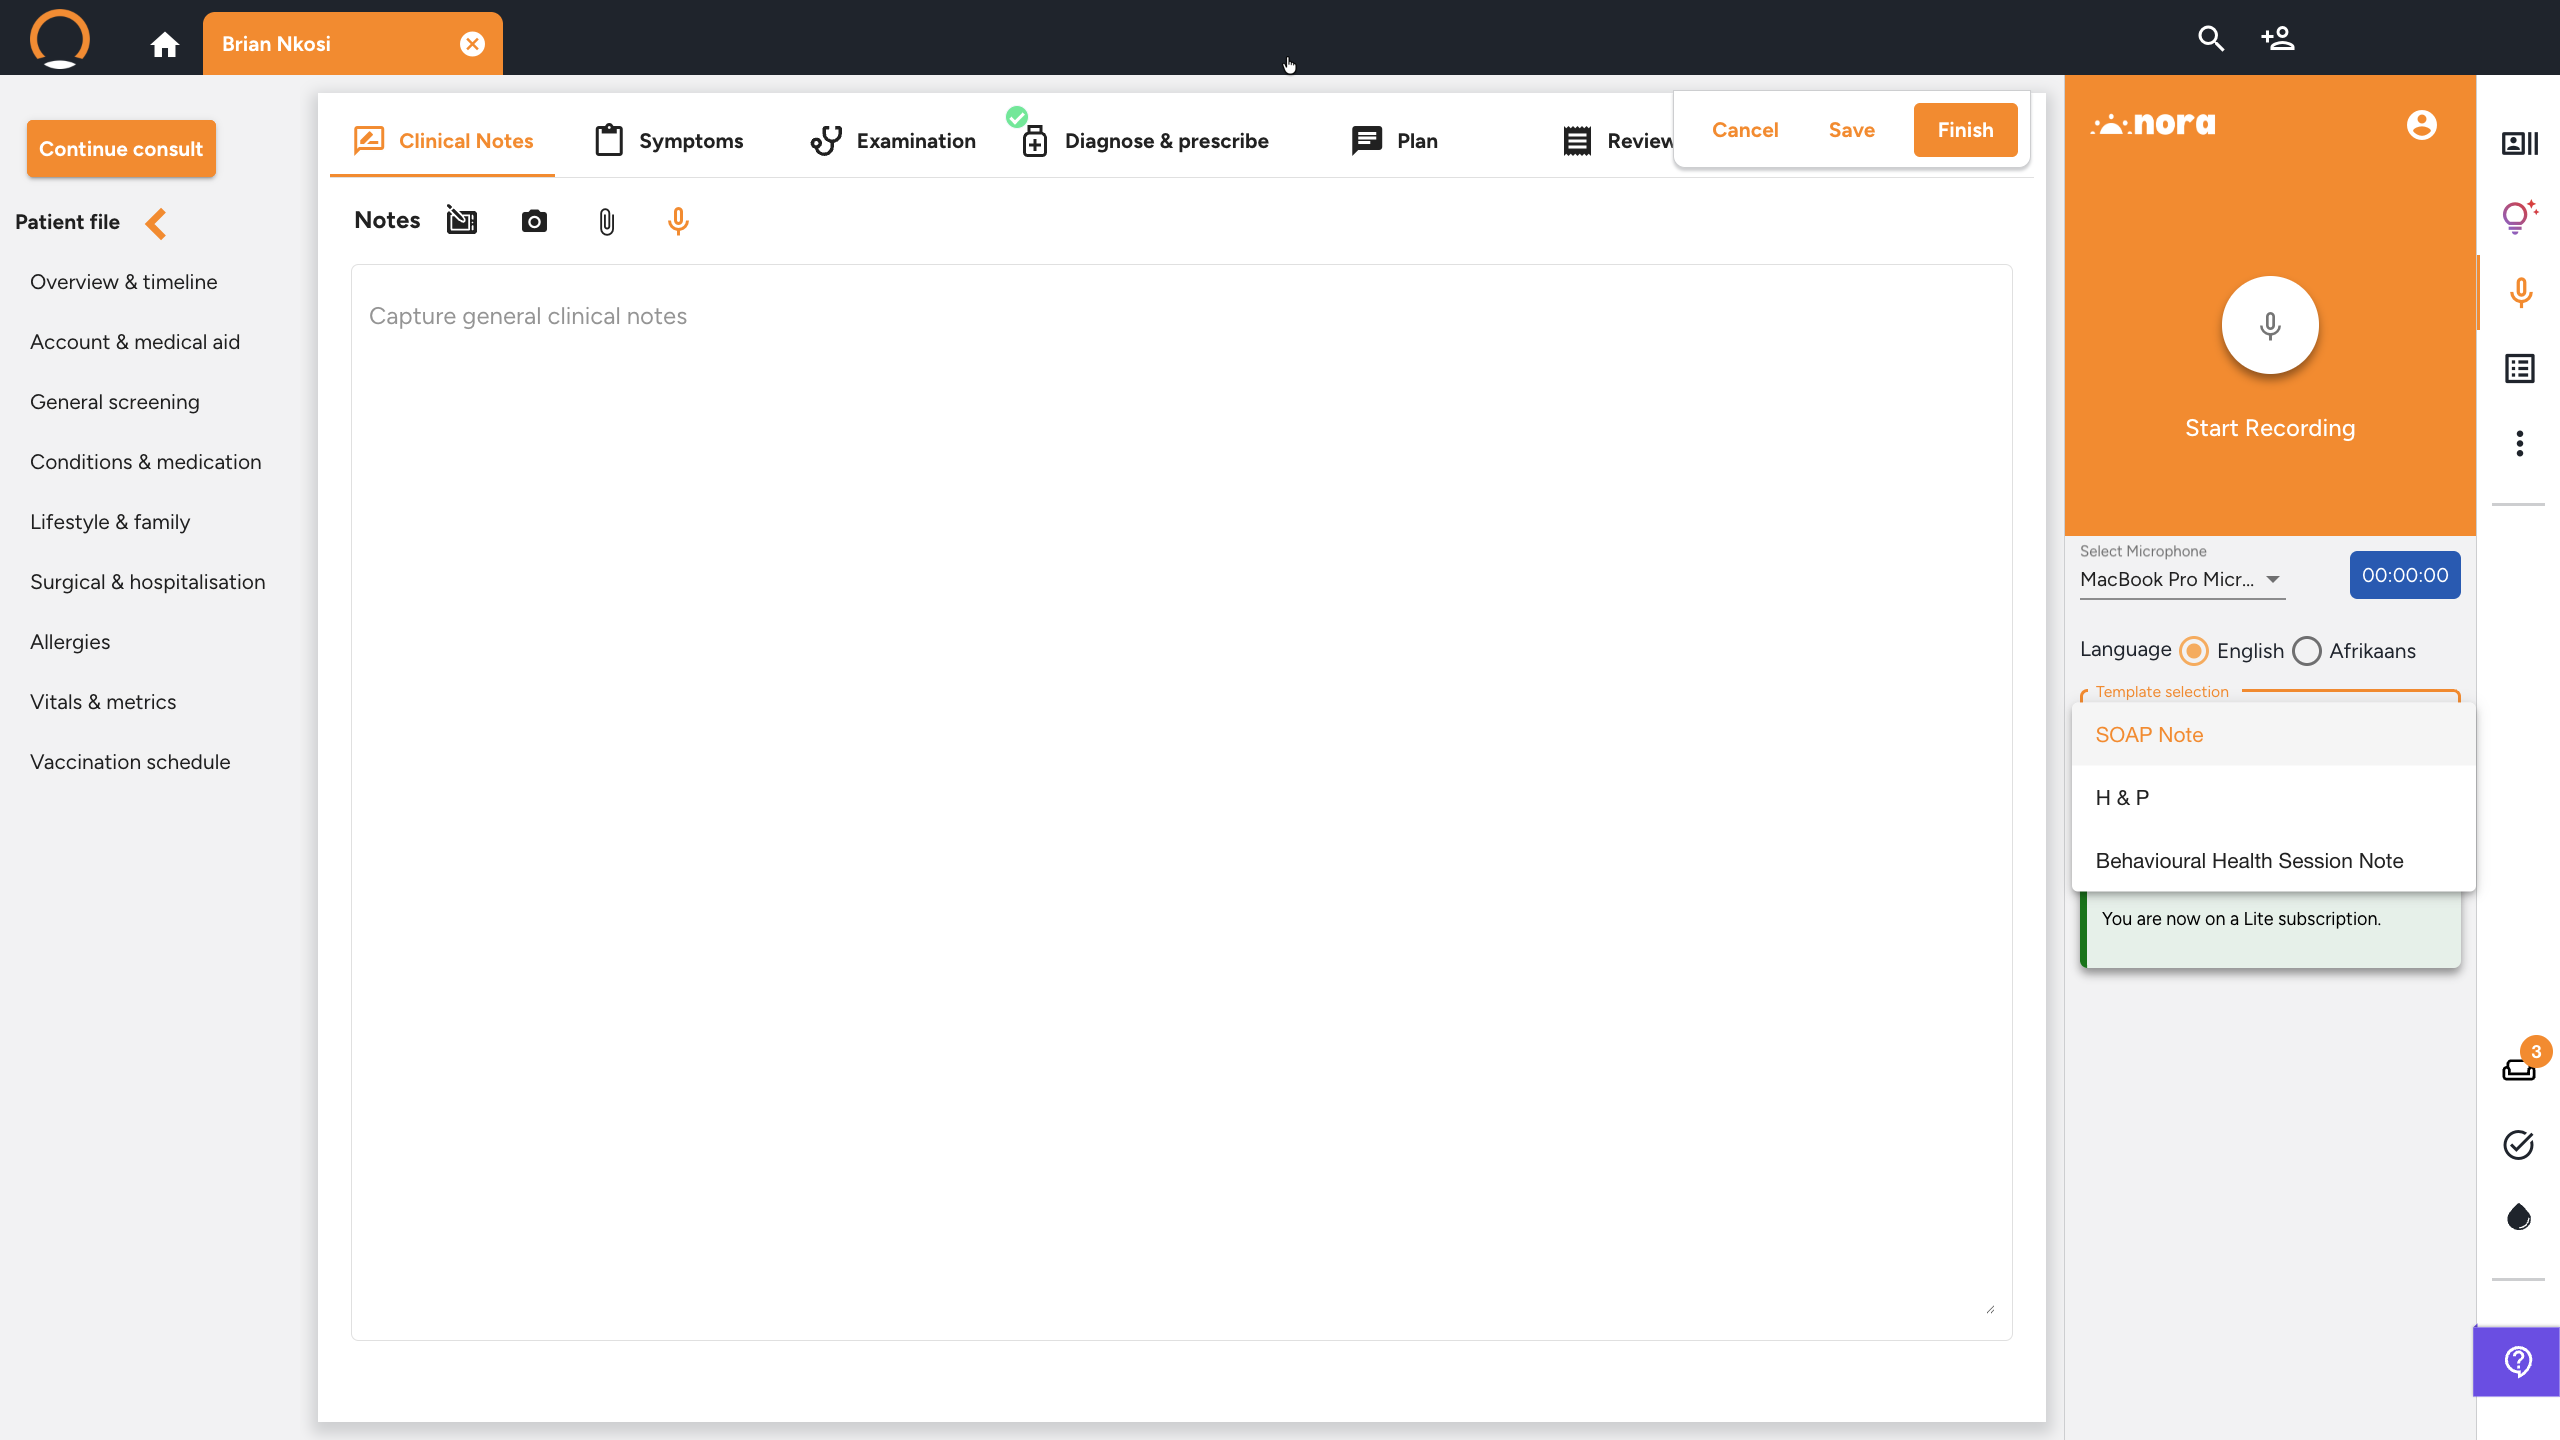Click the search magnifier icon
Screen dimensions: 2560x1440
pyautogui.click(x=2211, y=38)
